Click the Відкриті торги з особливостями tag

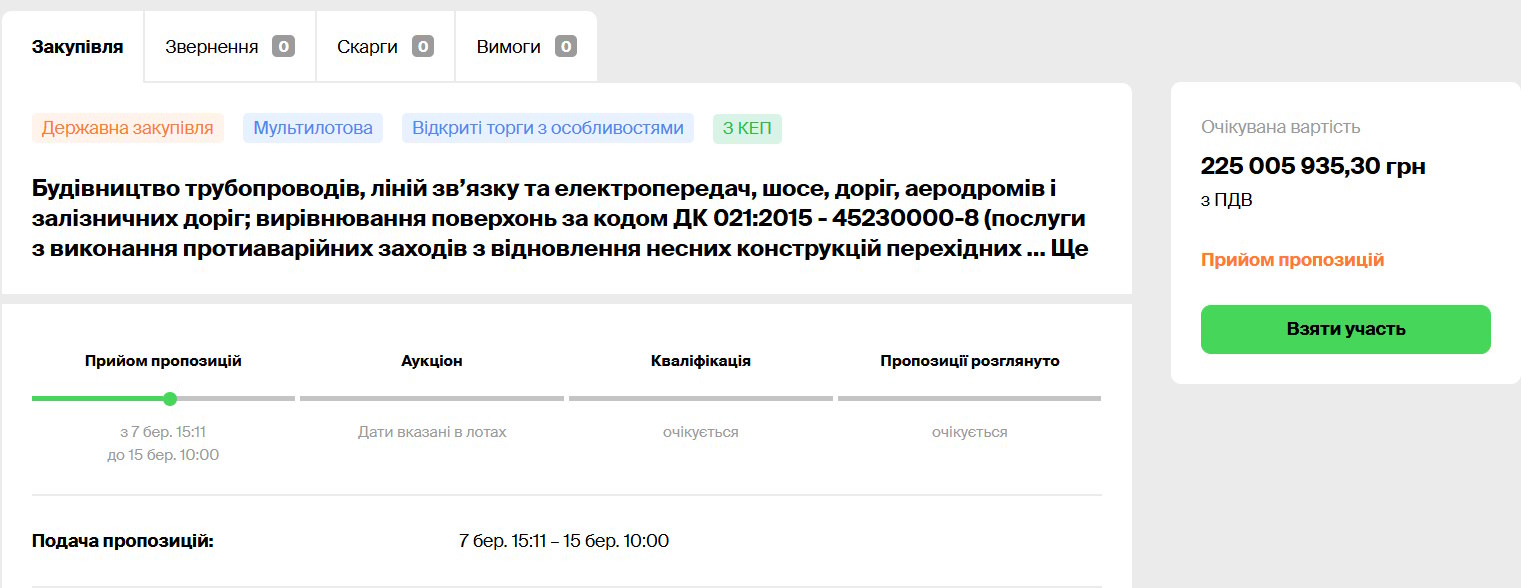click(548, 128)
